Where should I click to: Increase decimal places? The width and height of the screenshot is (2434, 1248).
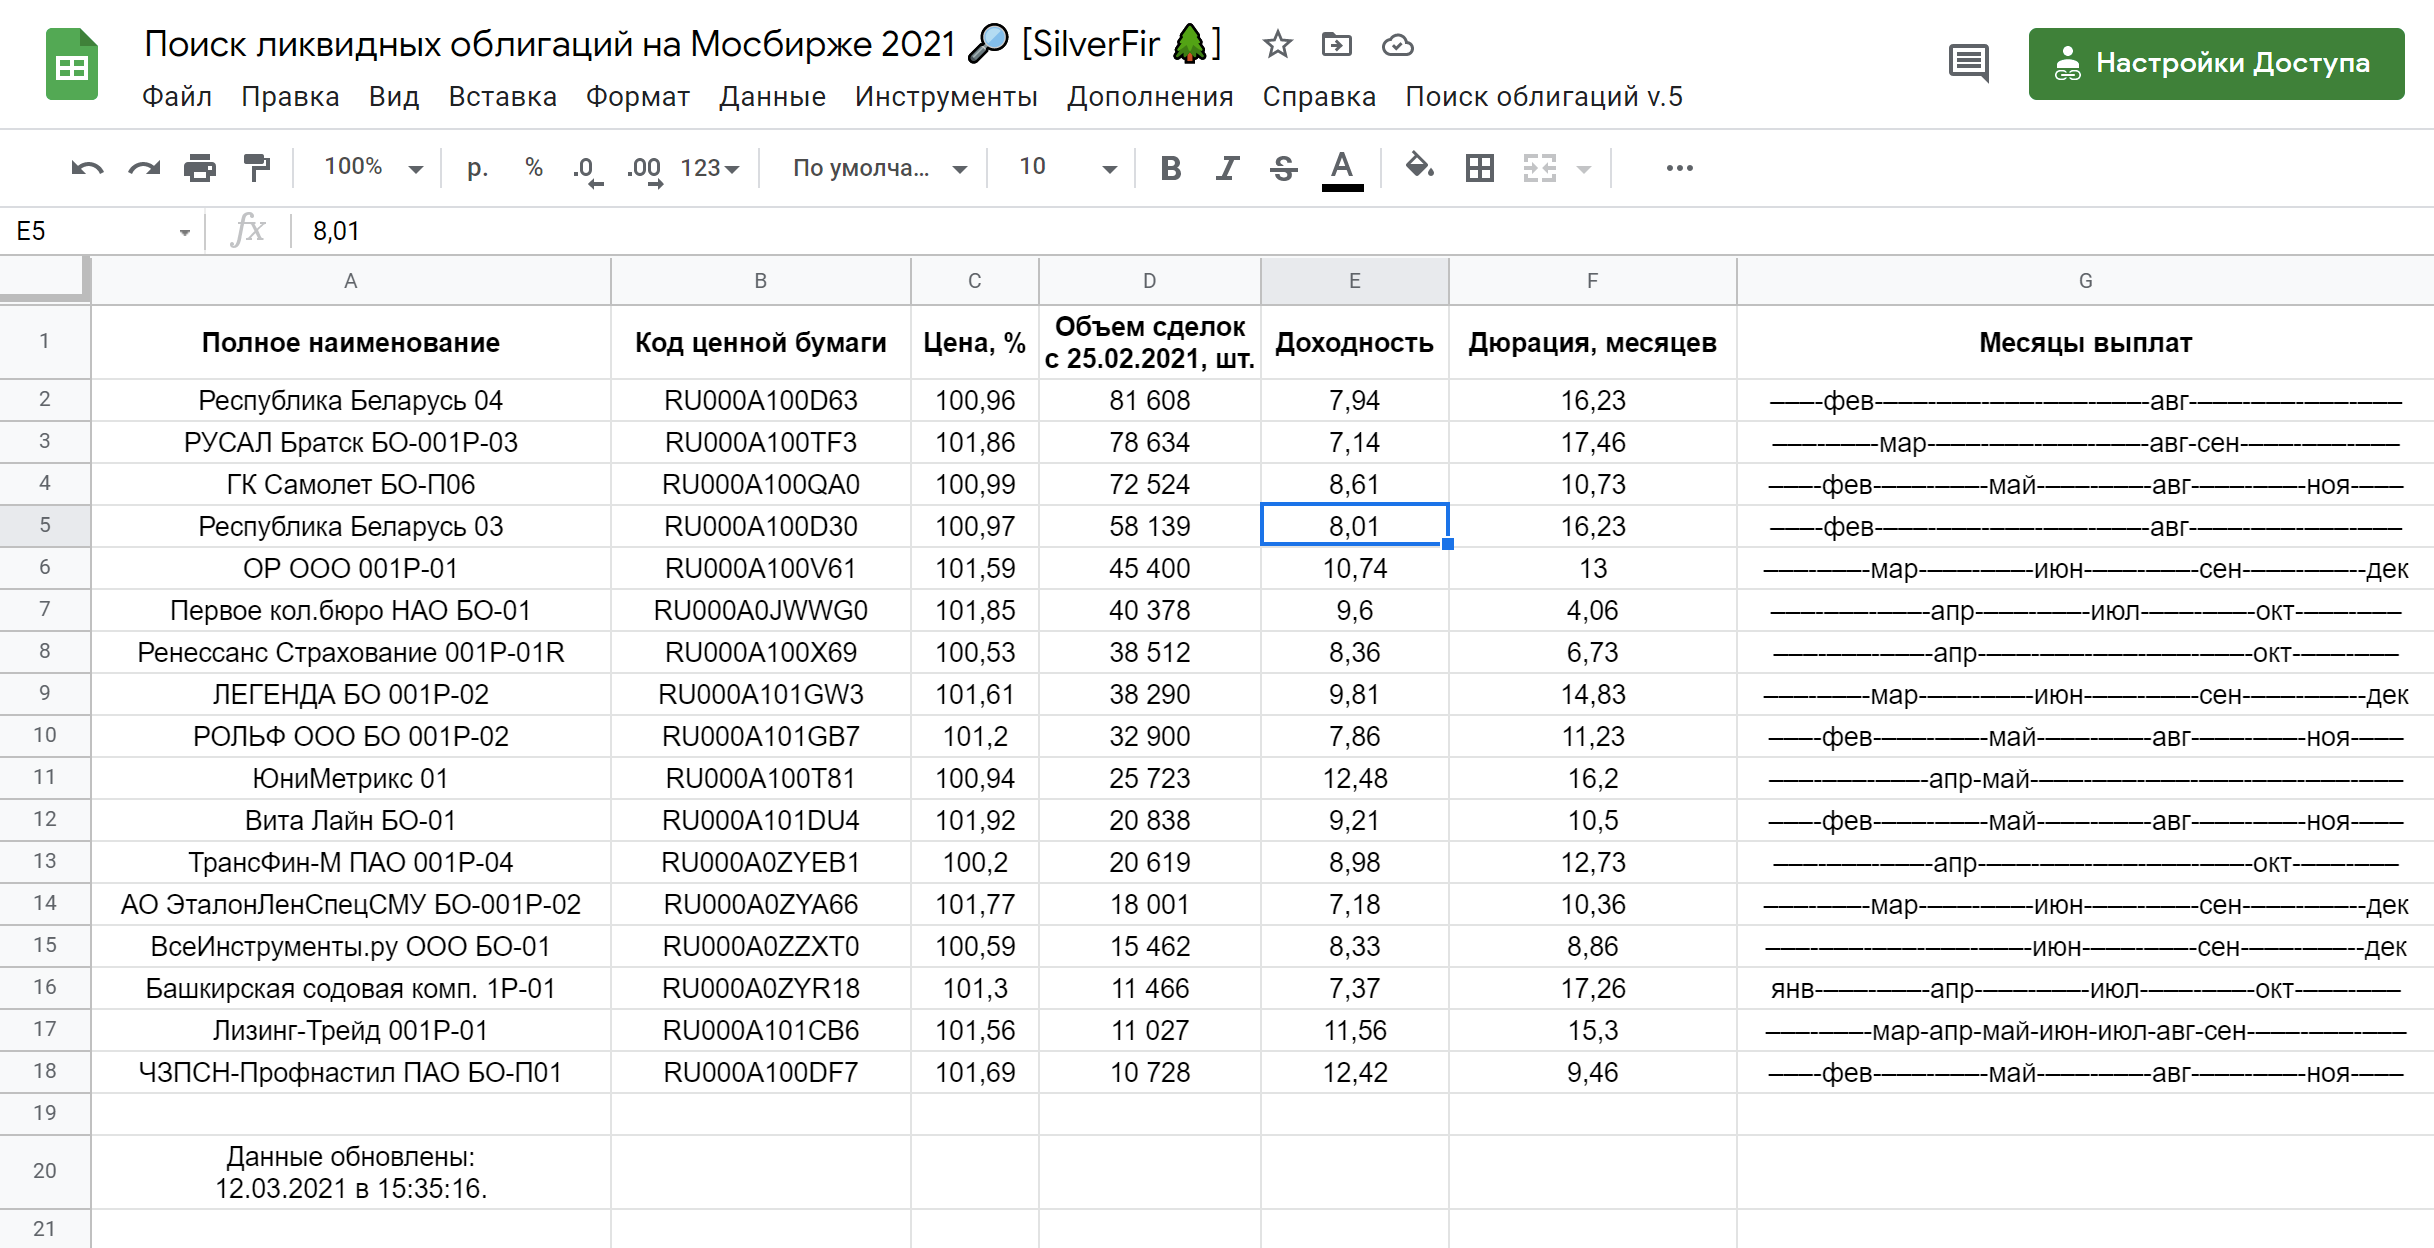pyautogui.click(x=645, y=169)
